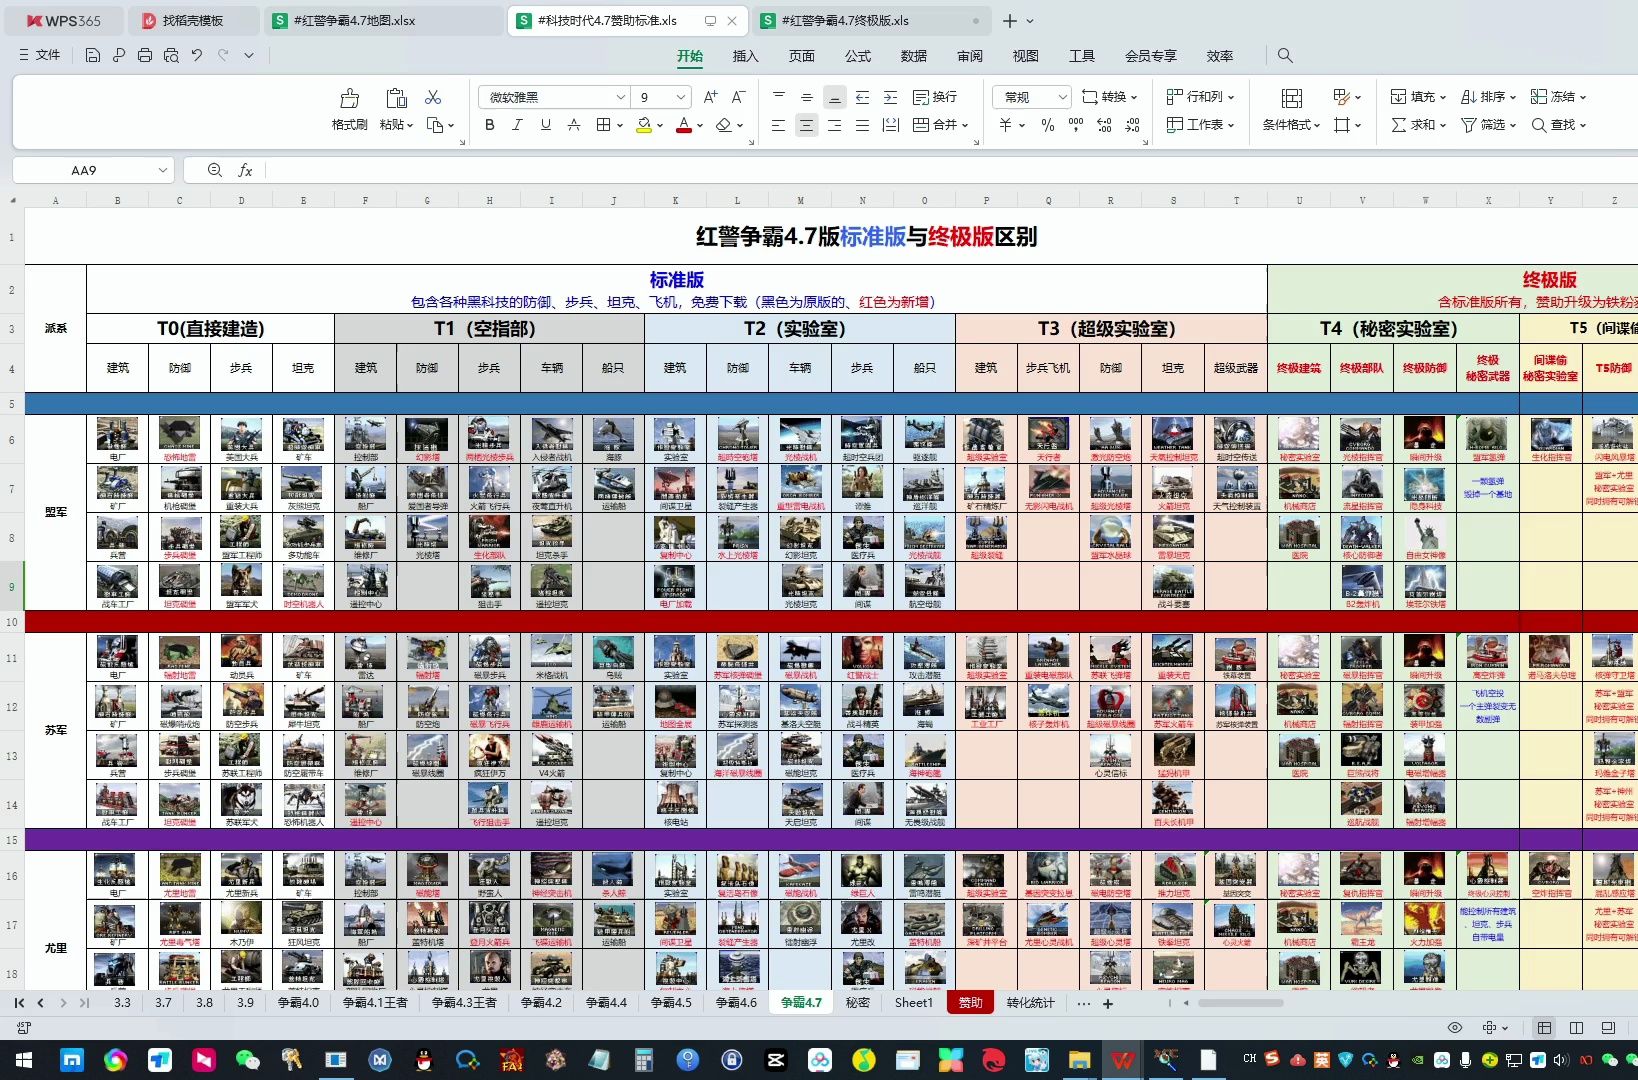Switch to the red 赞助 sheet tab
Image resolution: width=1638 pixels, height=1080 pixels.
point(970,1002)
